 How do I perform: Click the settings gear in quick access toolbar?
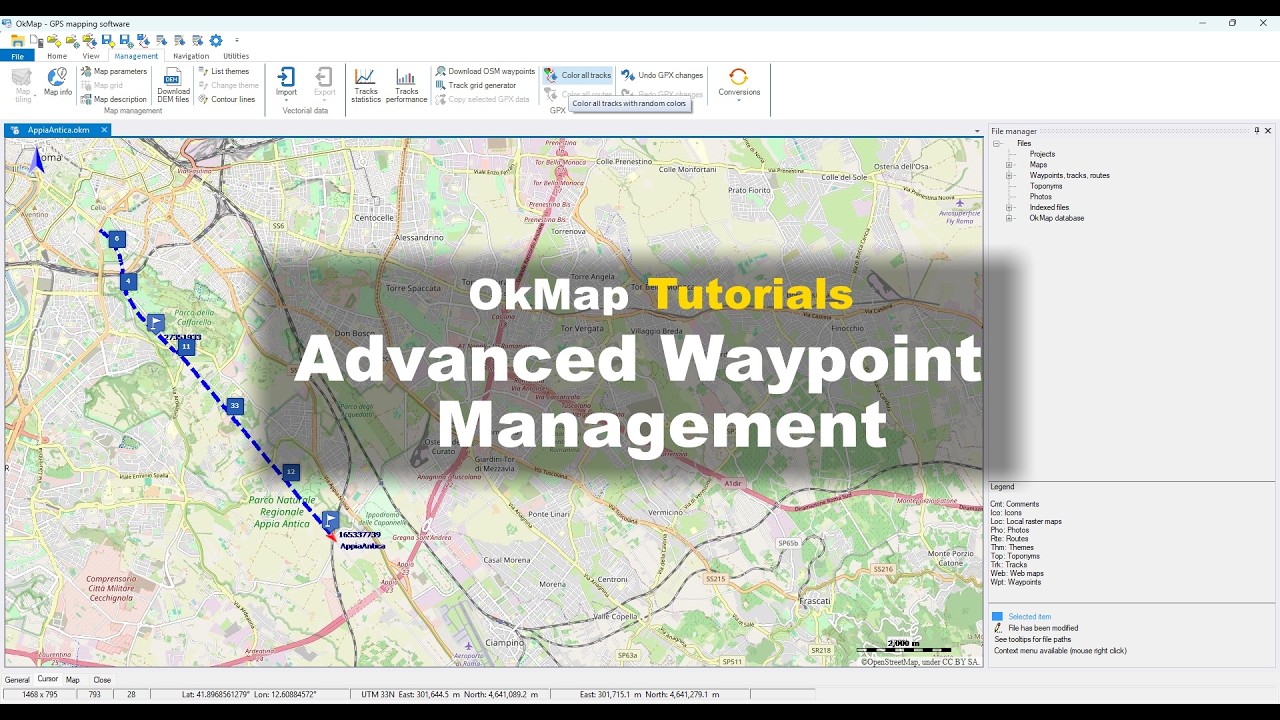coord(216,40)
